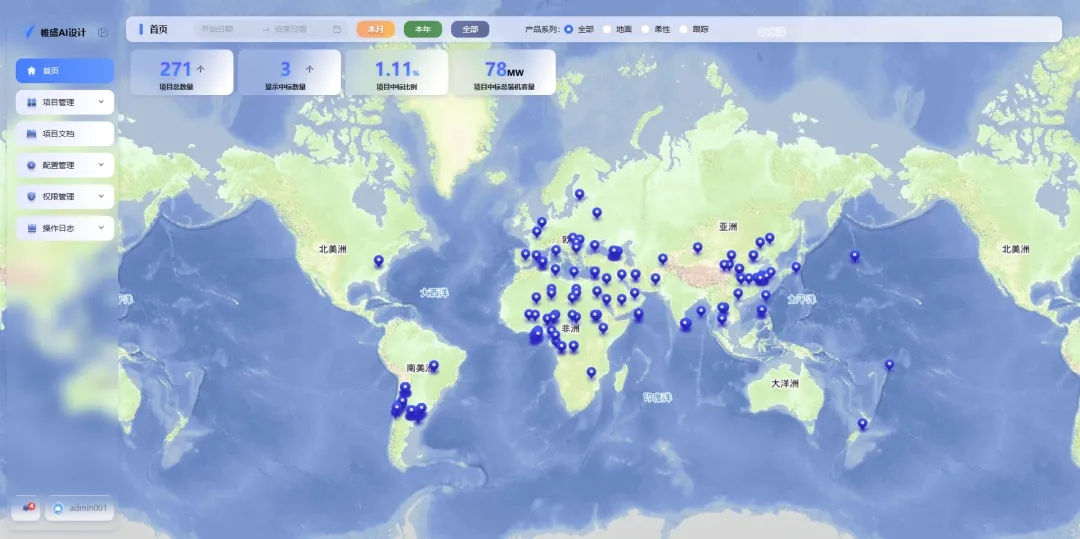Filter by 本月 orange button
Viewport: 1080px width, 539px height.
[375, 30]
